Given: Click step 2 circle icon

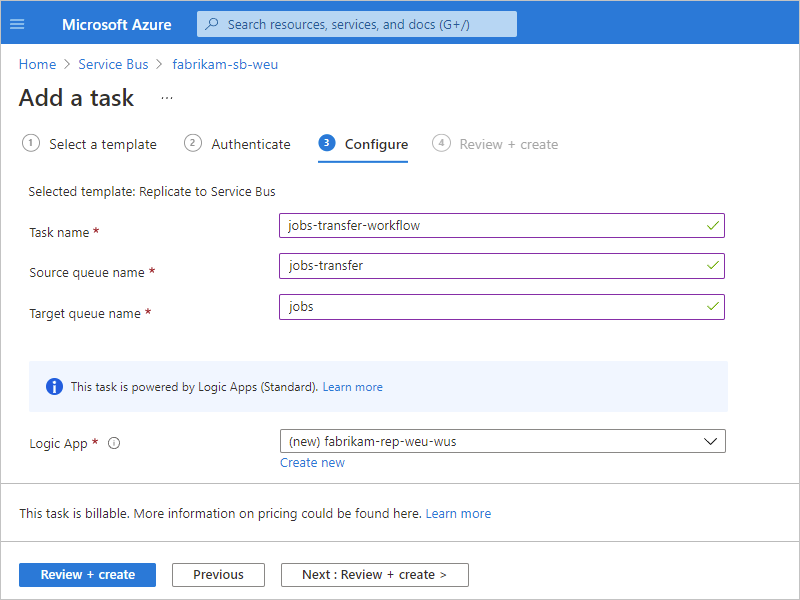Looking at the screenshot, I should [x=192, y=143].
